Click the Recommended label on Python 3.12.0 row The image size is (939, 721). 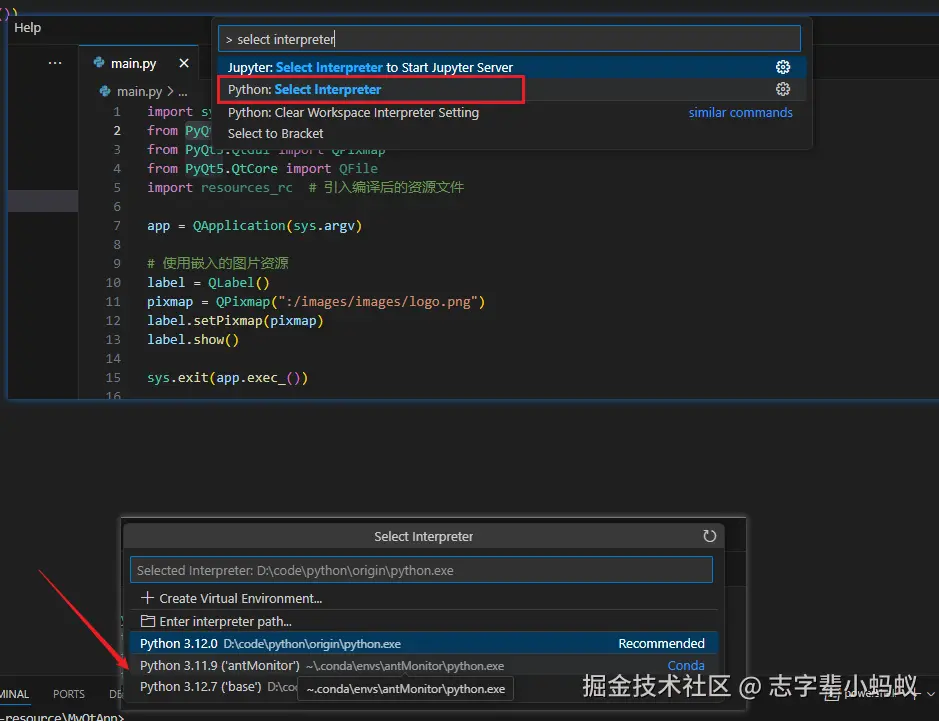[661, 643]
